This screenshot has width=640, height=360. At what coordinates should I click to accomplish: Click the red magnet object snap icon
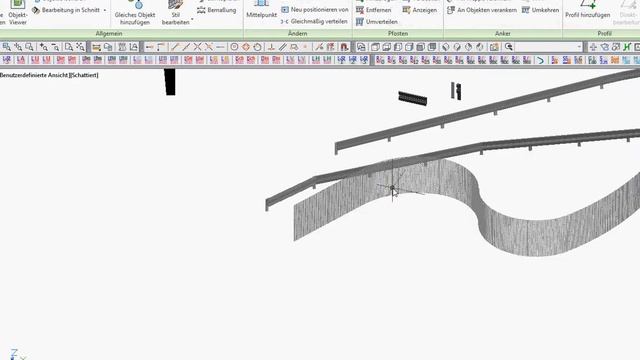344,47
